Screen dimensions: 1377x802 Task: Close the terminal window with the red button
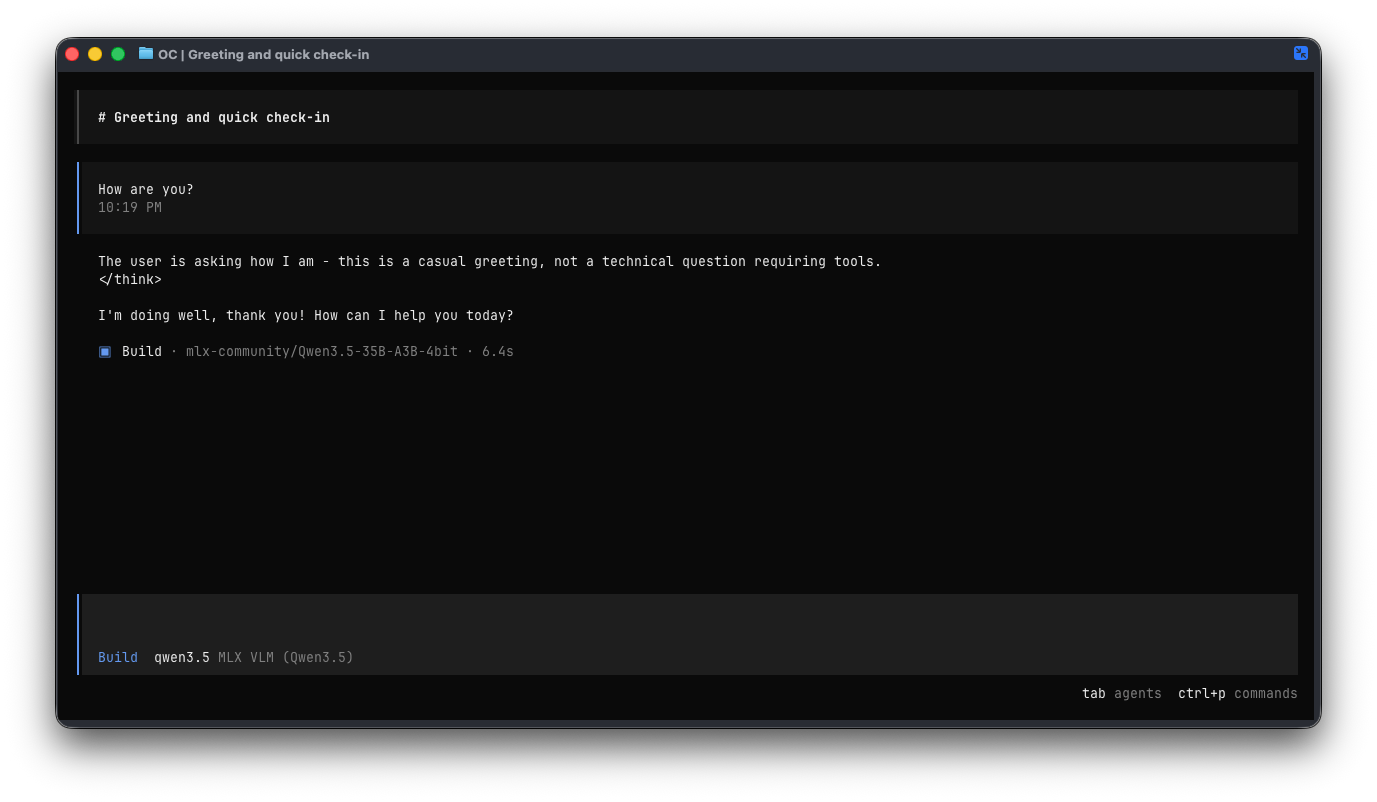(72, 54)
